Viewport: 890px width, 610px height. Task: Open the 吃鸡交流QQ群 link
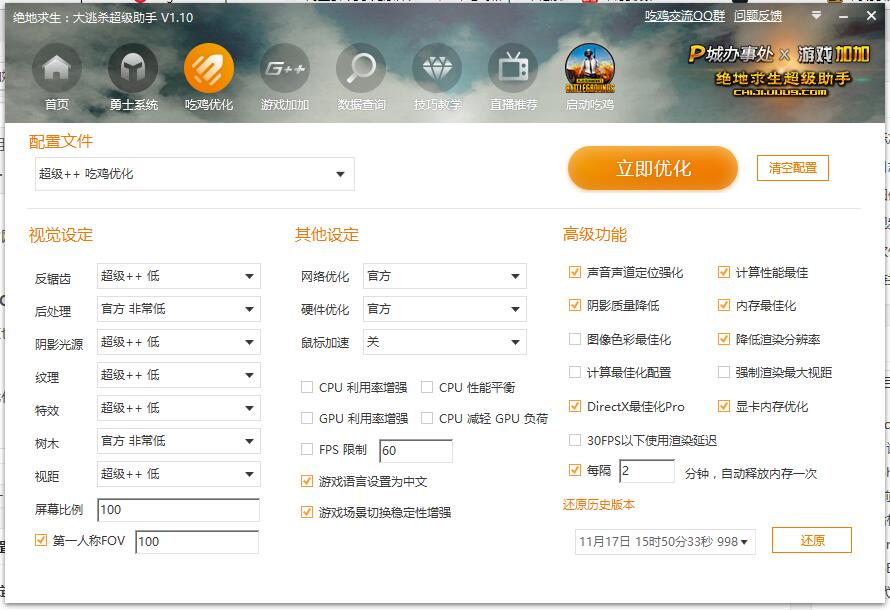685,16
